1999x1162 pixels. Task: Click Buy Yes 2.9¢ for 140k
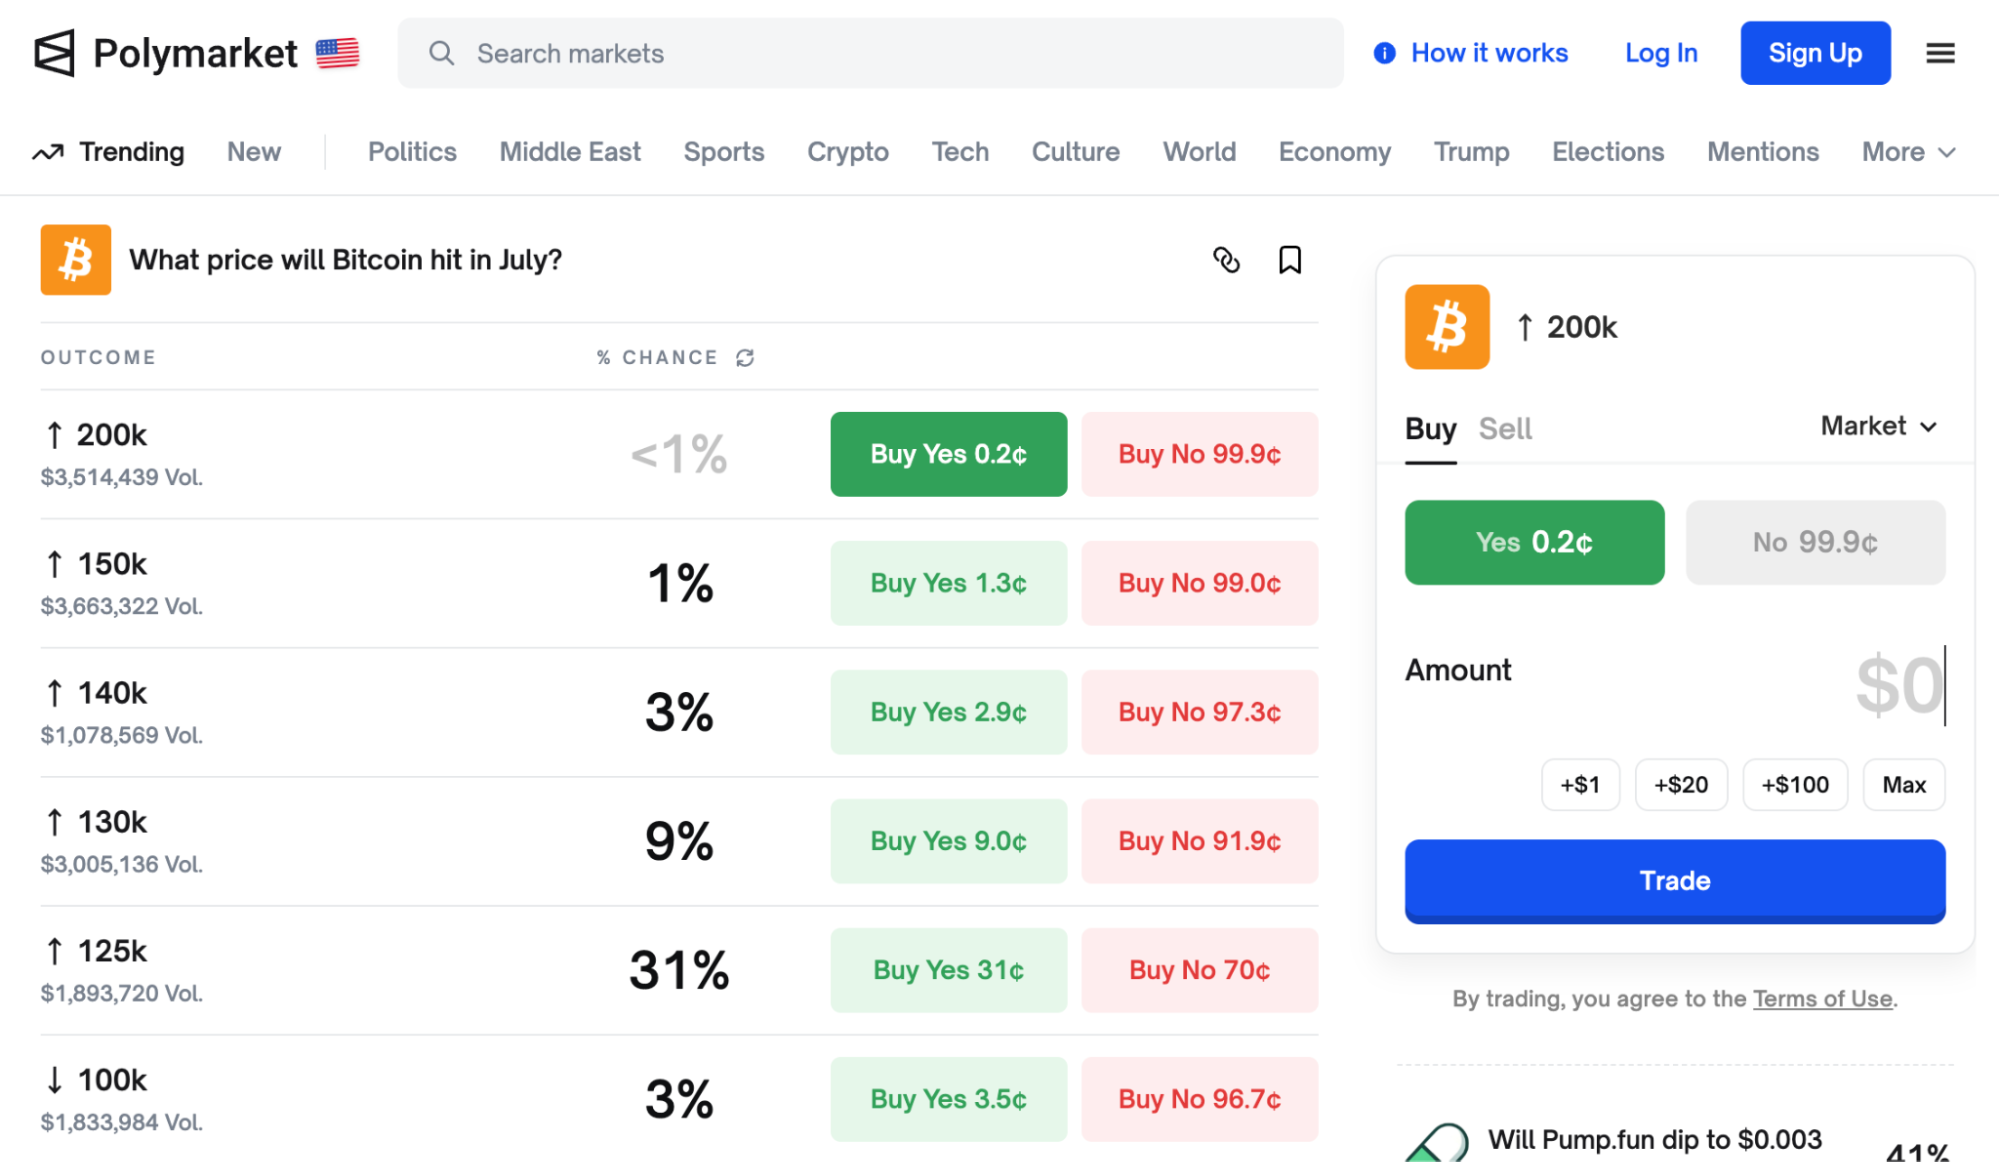click(948, 712)
